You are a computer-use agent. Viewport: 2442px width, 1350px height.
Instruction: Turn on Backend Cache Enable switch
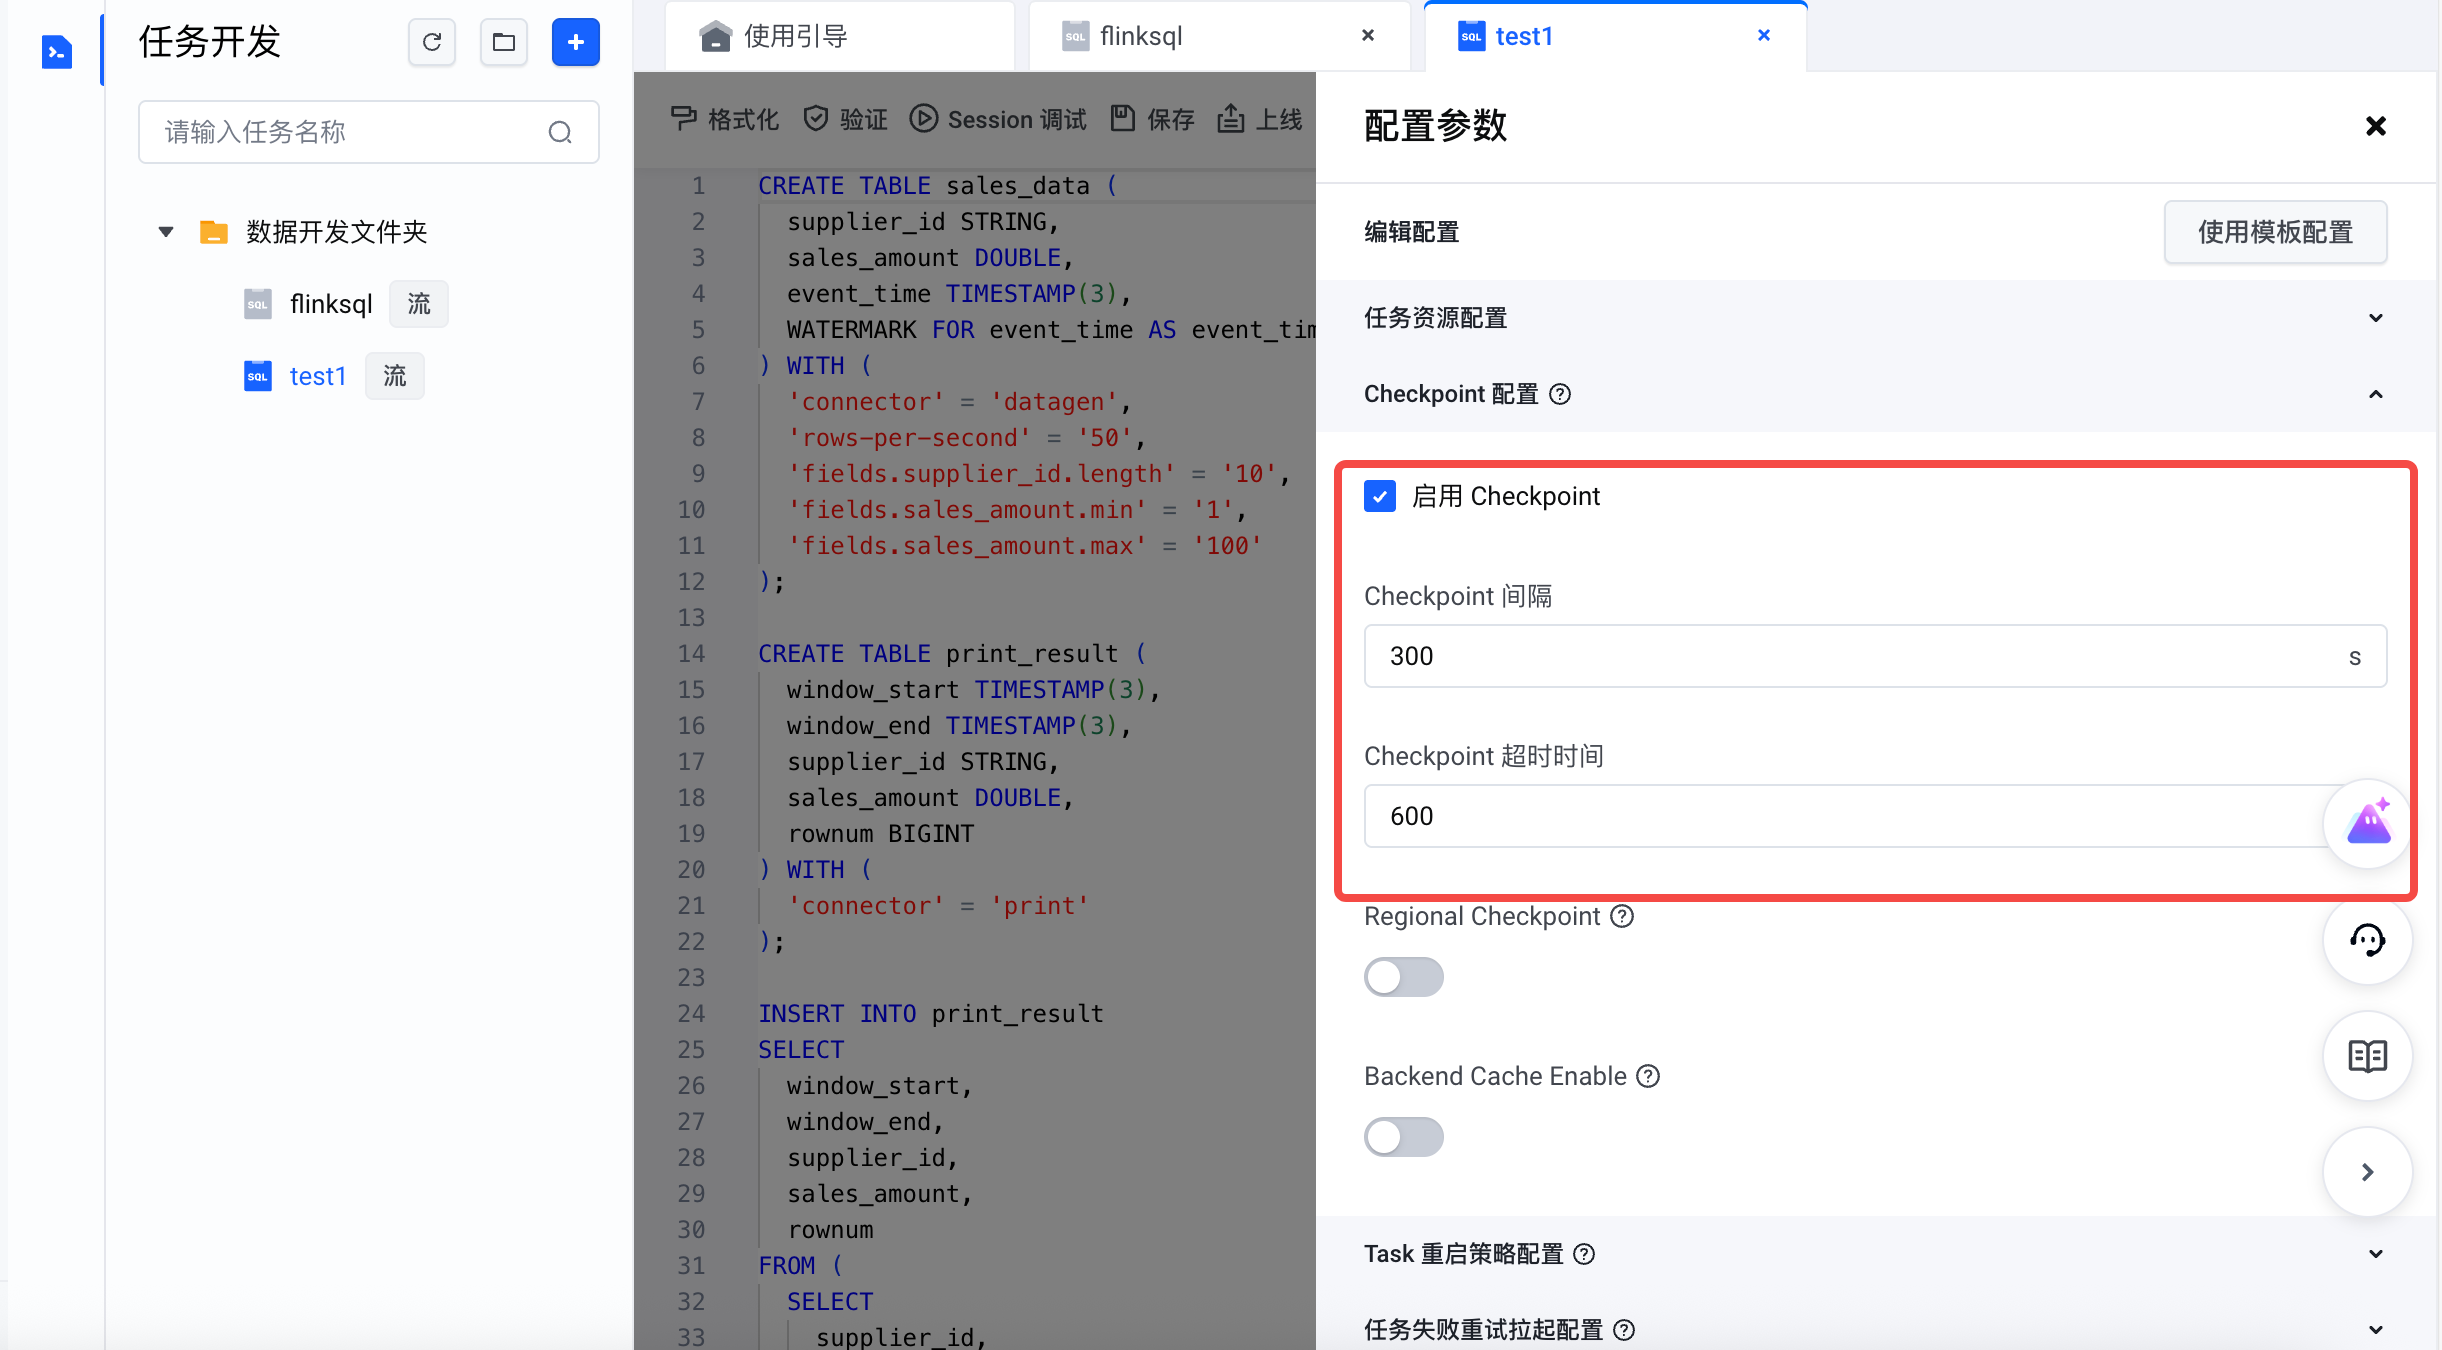pos(1403,1137)
